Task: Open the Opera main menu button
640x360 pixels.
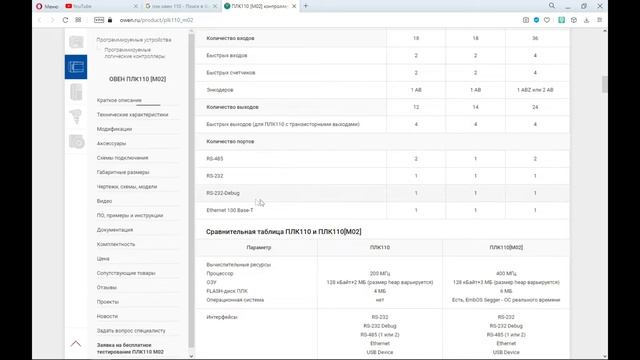Action: 47,6
